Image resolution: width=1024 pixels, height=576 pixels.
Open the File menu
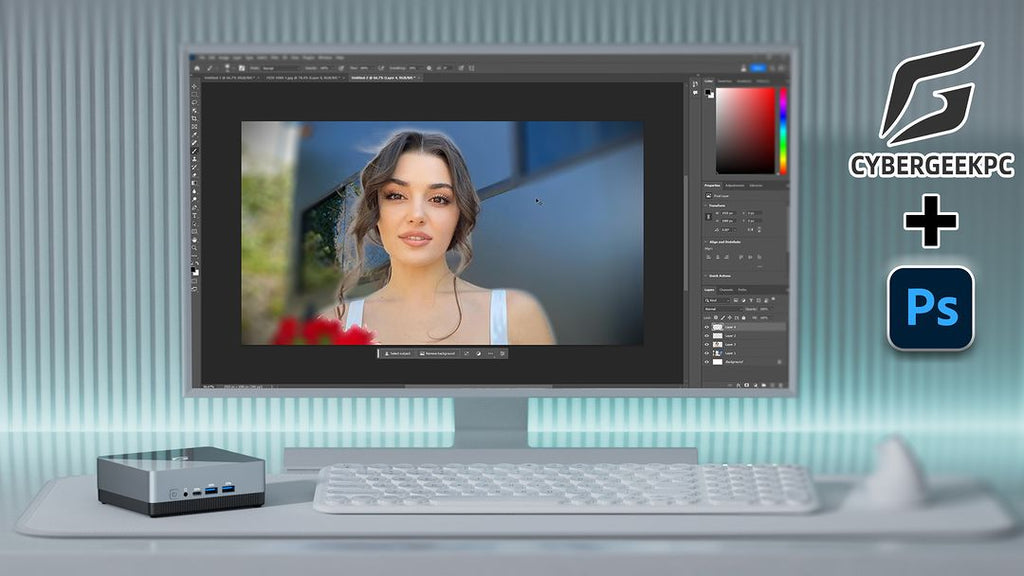(202, 57)
